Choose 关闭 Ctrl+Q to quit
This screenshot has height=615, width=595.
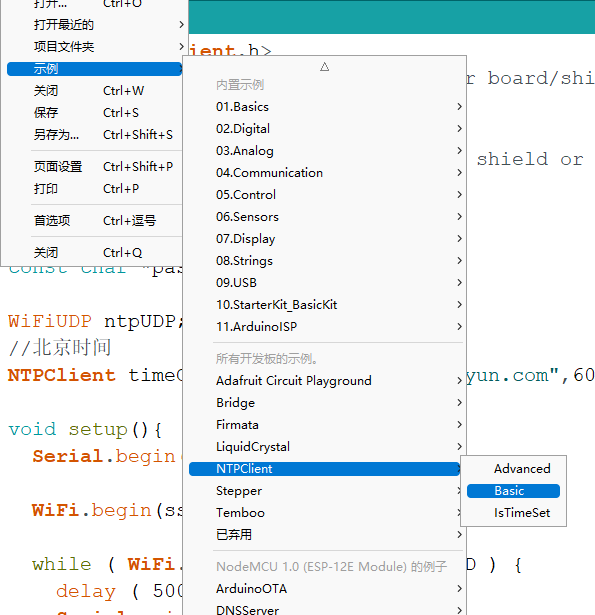[95, 253]
